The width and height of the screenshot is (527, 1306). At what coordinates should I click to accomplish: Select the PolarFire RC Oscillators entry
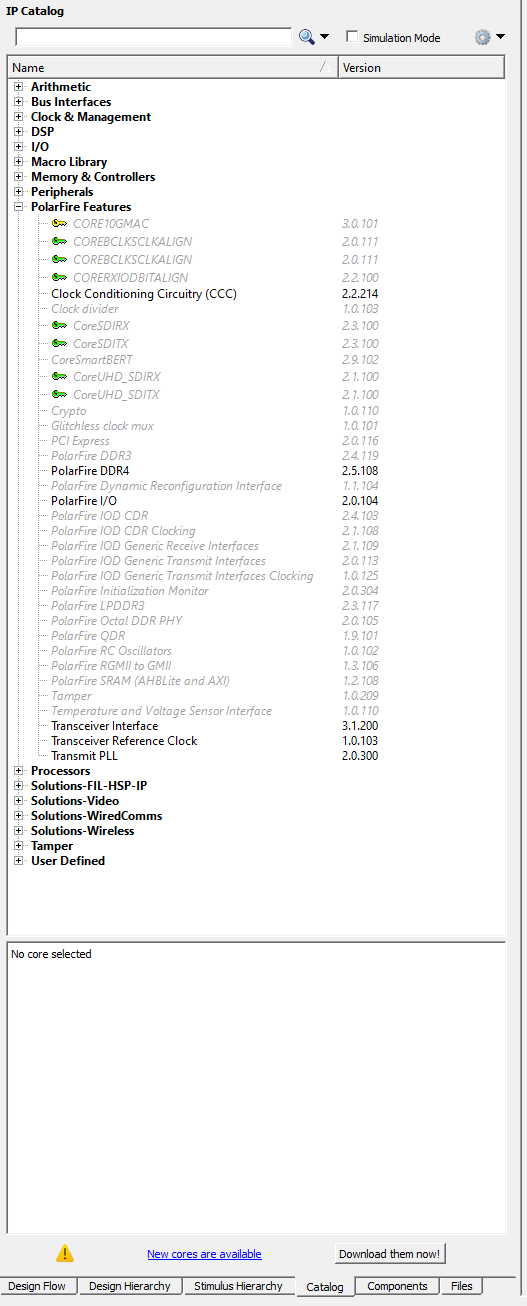coord(111,651)
